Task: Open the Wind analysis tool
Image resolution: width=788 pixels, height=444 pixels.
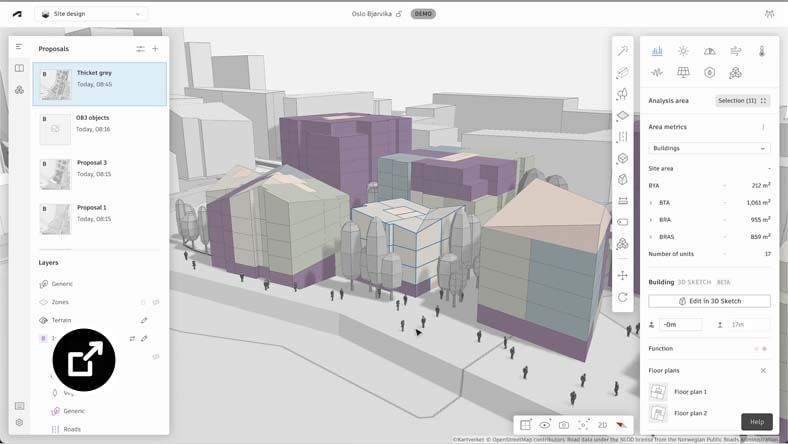Action: [x=735, y=51]
